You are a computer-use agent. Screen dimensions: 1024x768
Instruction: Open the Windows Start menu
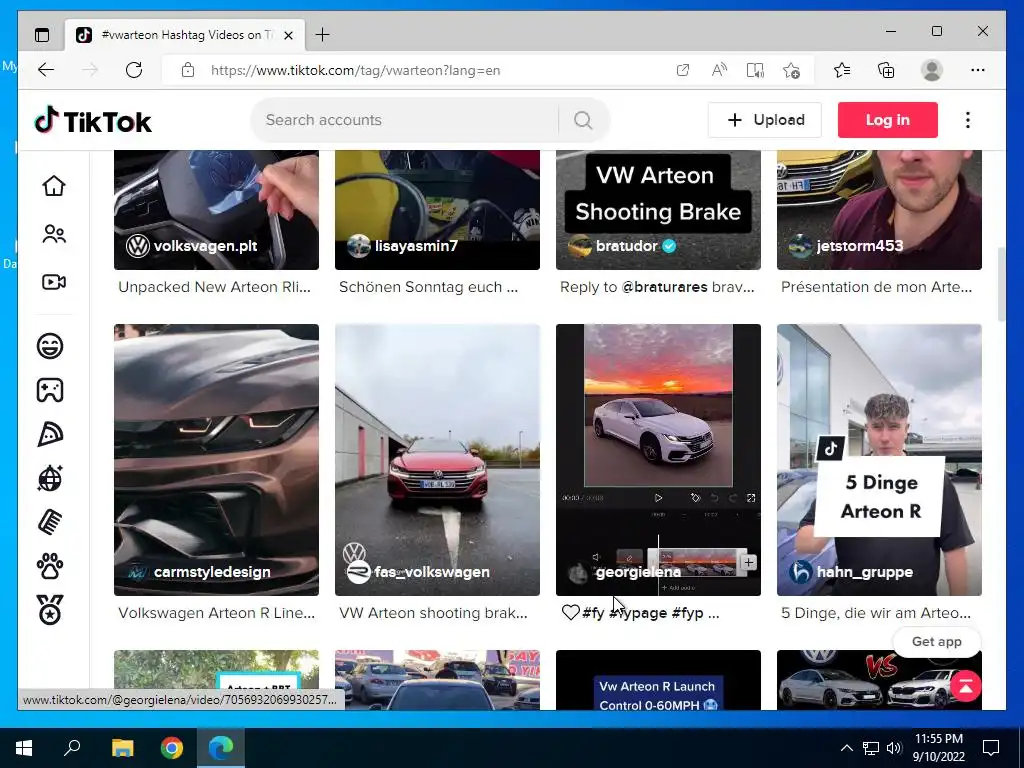(24, 748)
